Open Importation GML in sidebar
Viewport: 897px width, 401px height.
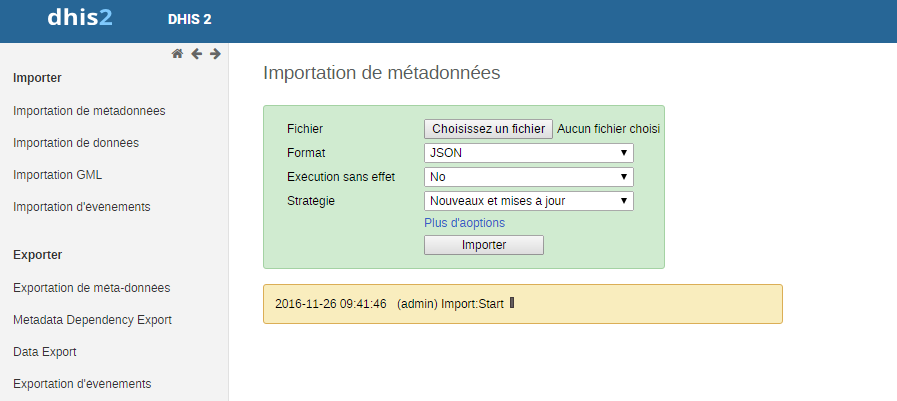[58, 175]
